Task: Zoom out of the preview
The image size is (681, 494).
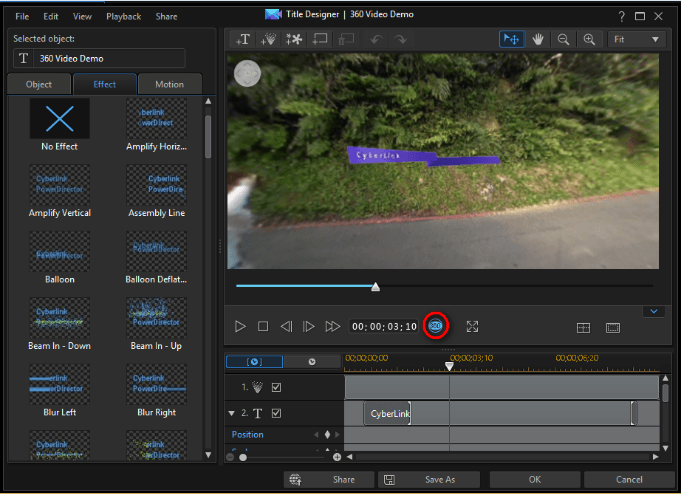Action: tap(563, 40)
